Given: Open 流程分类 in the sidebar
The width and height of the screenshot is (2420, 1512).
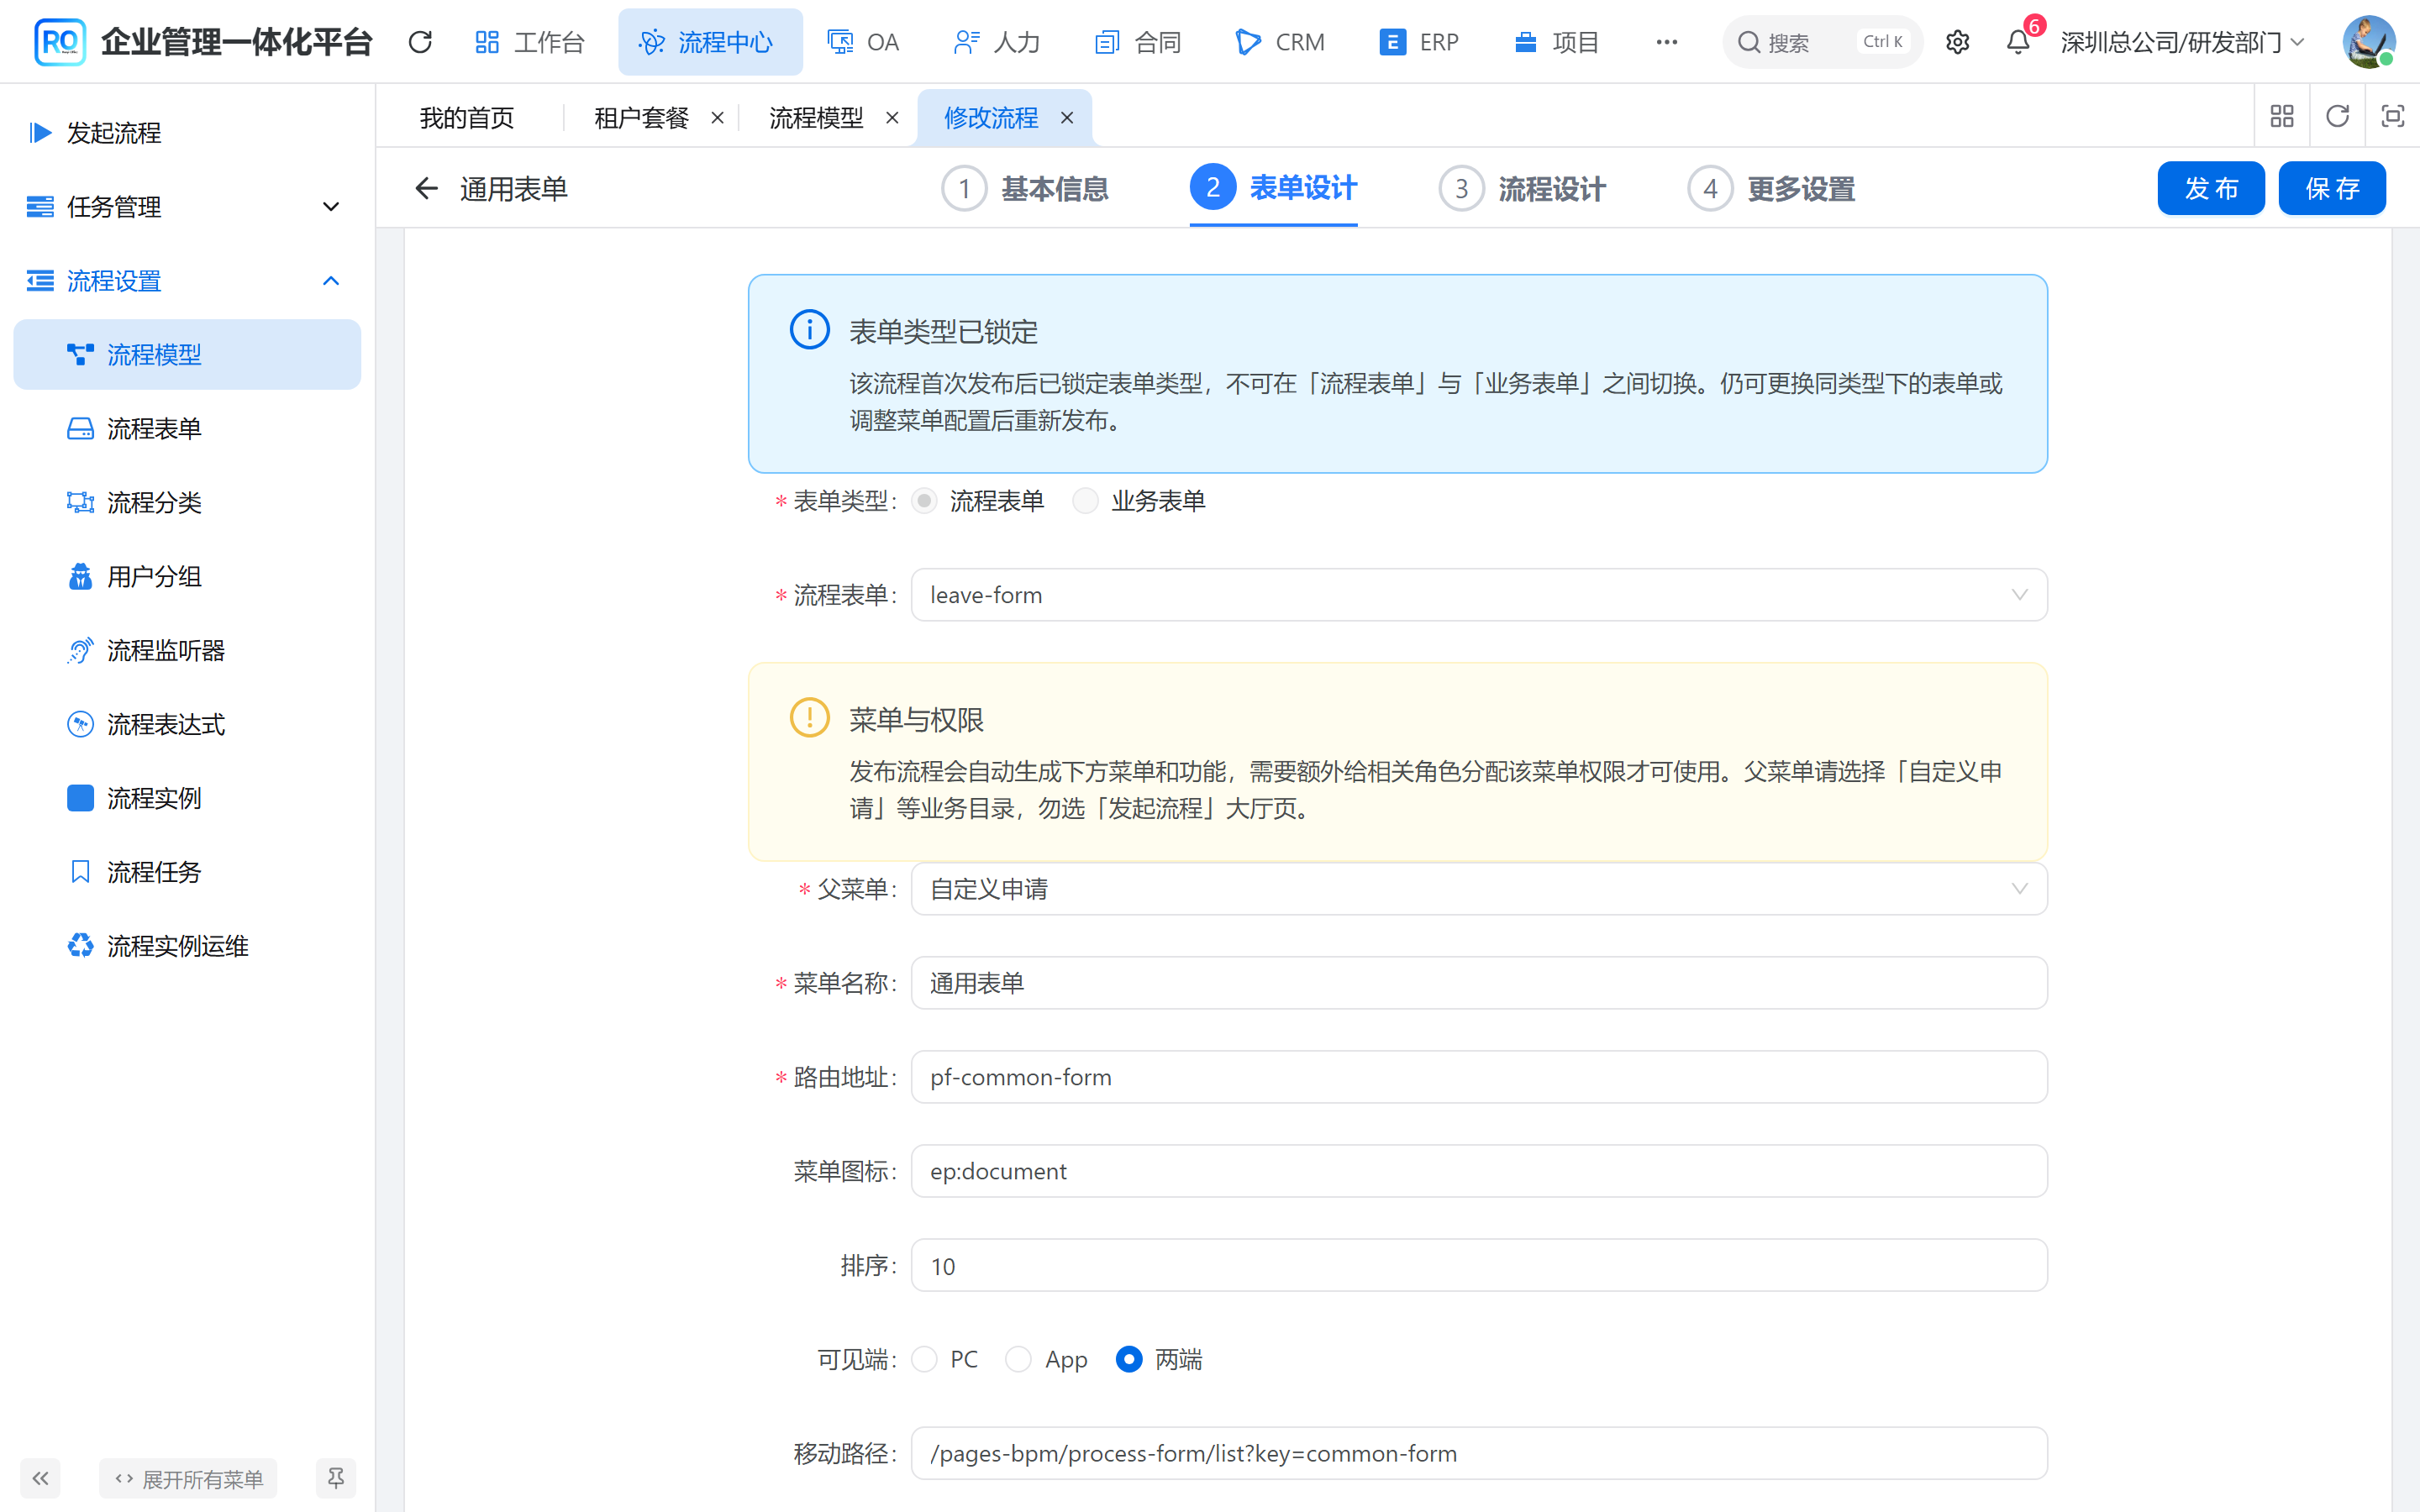Looking at the screenshot, I should [x=187, y=502].
